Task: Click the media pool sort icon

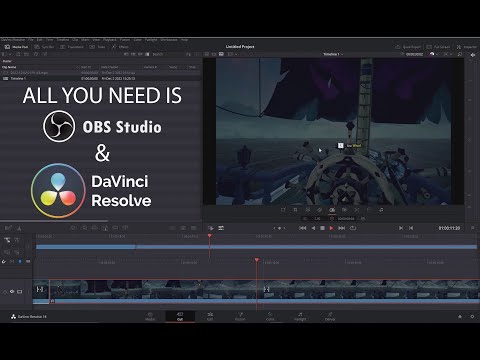Action: point(188,54)
